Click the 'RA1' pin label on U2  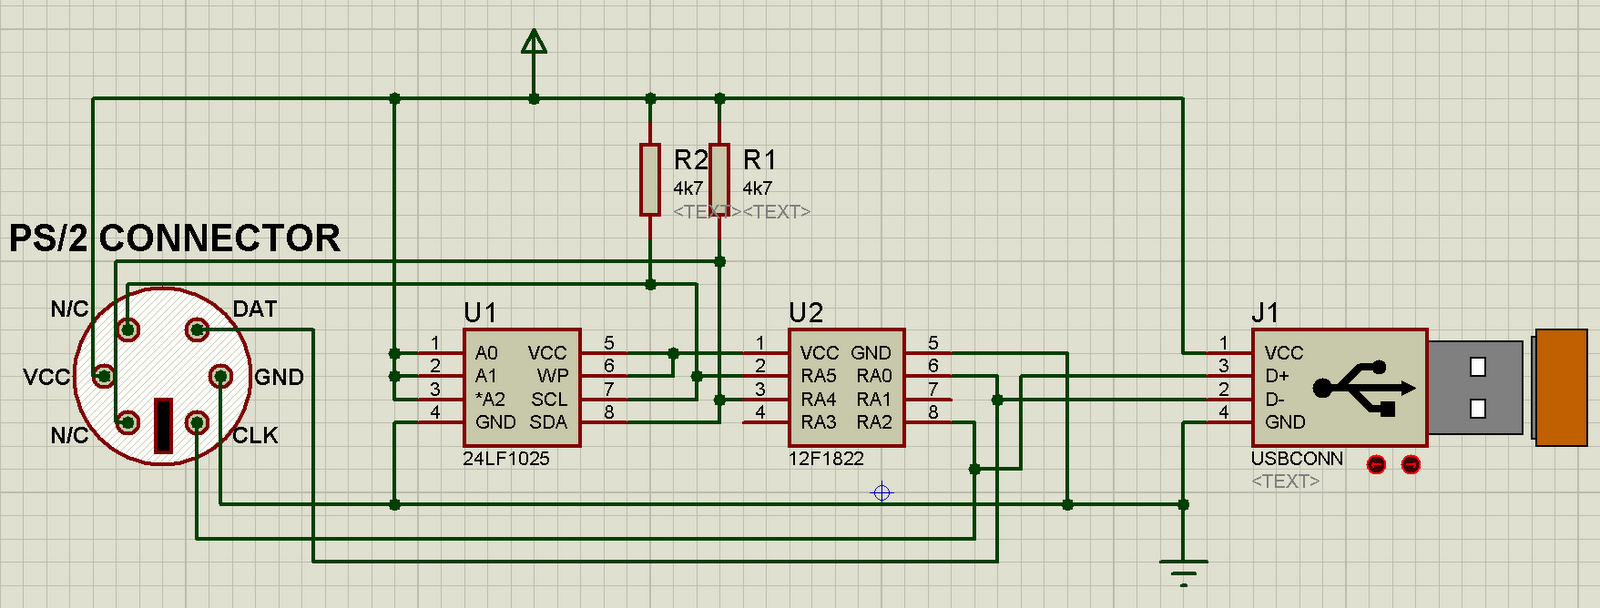tap(874, 399)
